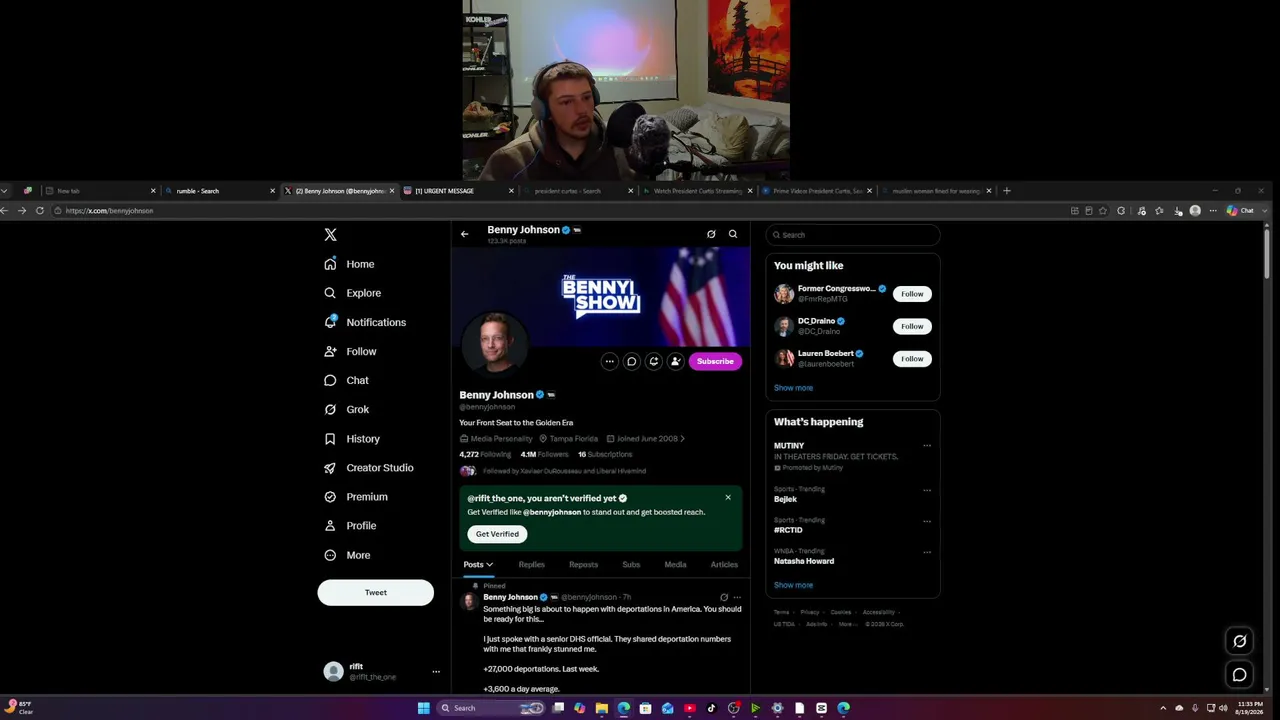The width and height of the screenshot is (1280, 720).
Task: Follow Former Congresswoman @FmrRepMTG
Action: [x=912, y=294]
